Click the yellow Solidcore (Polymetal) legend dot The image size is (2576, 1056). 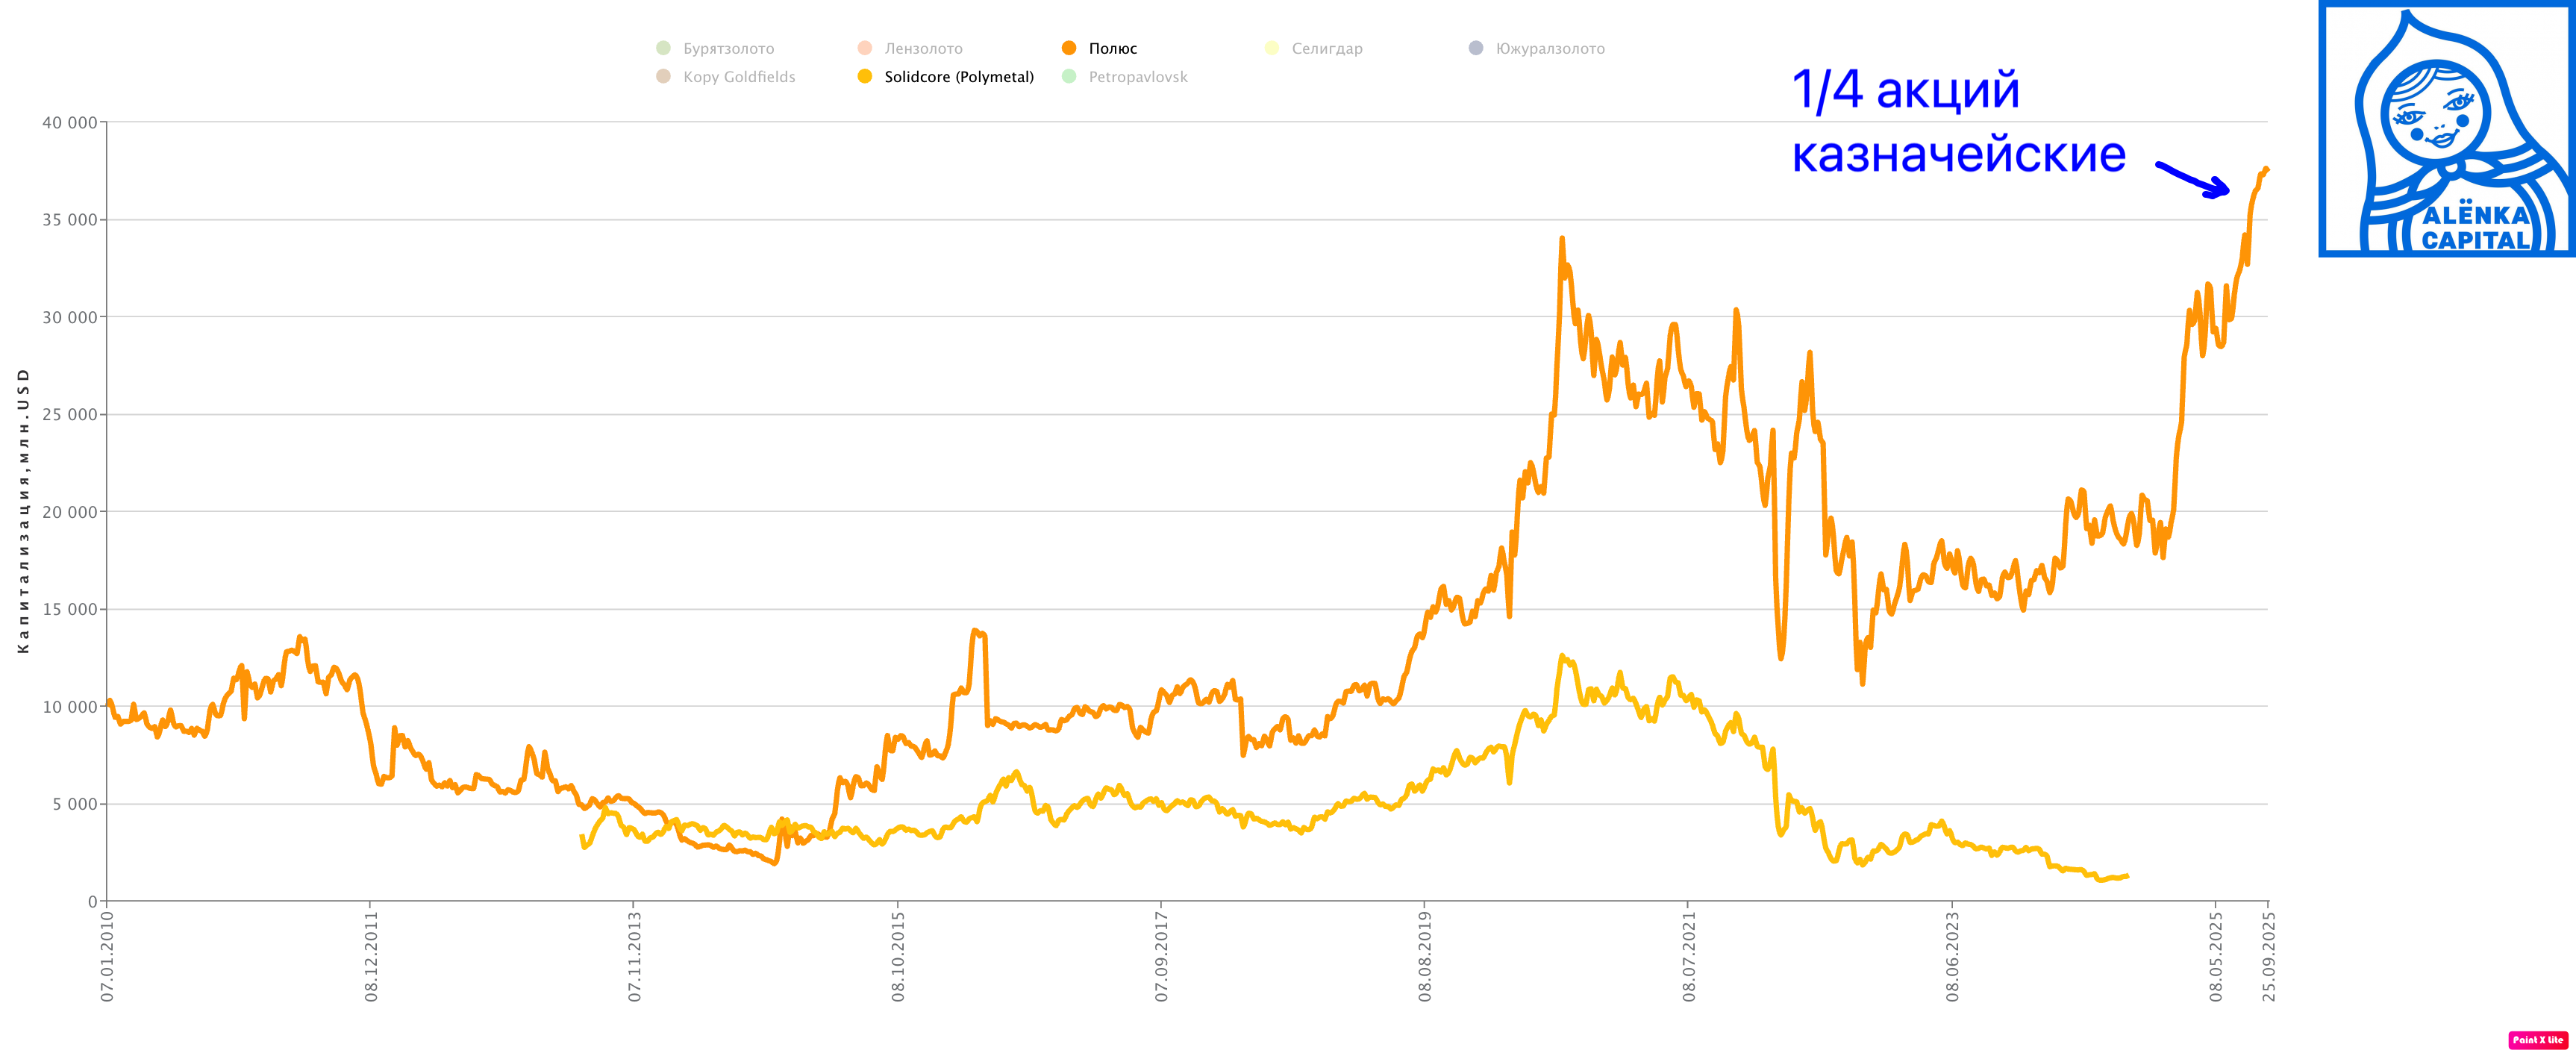click(865, 77)
